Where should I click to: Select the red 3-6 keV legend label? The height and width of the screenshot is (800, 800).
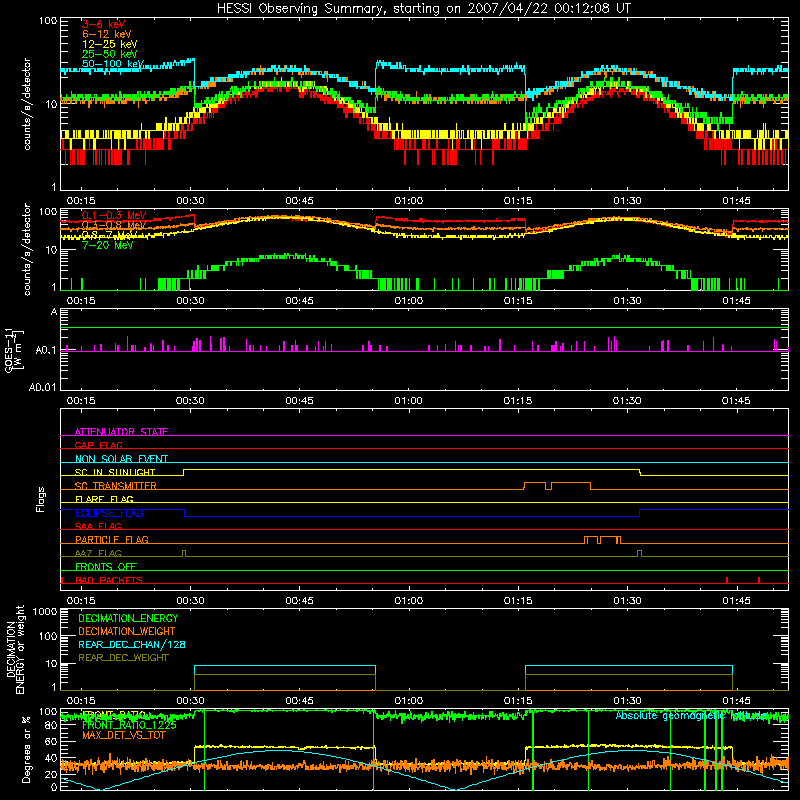tap(103, 24)
